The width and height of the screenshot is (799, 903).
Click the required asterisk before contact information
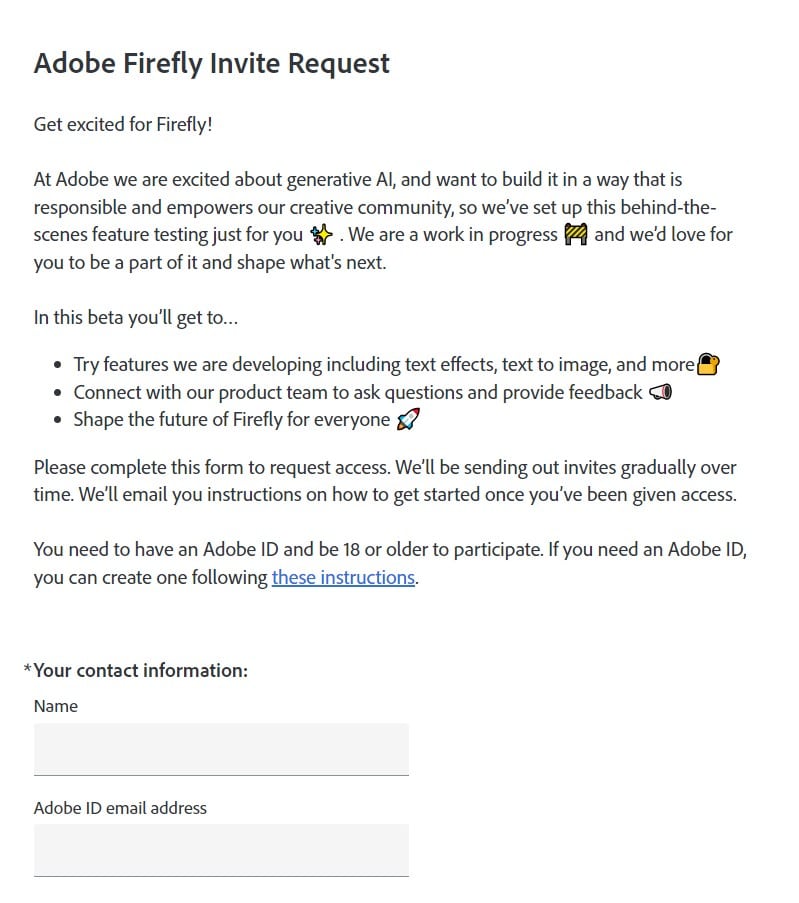[27, 670]
